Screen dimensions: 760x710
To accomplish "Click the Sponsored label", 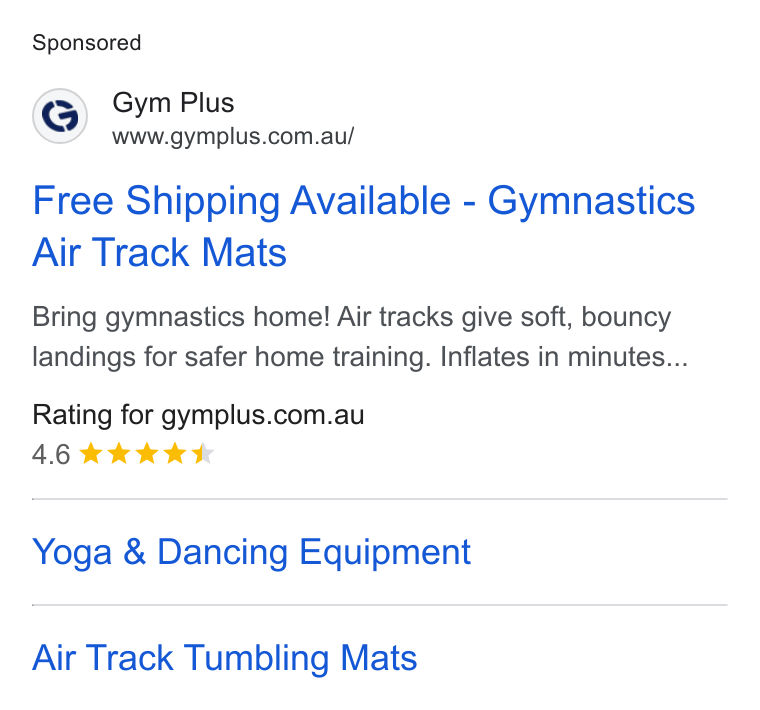I will [87, 43].
